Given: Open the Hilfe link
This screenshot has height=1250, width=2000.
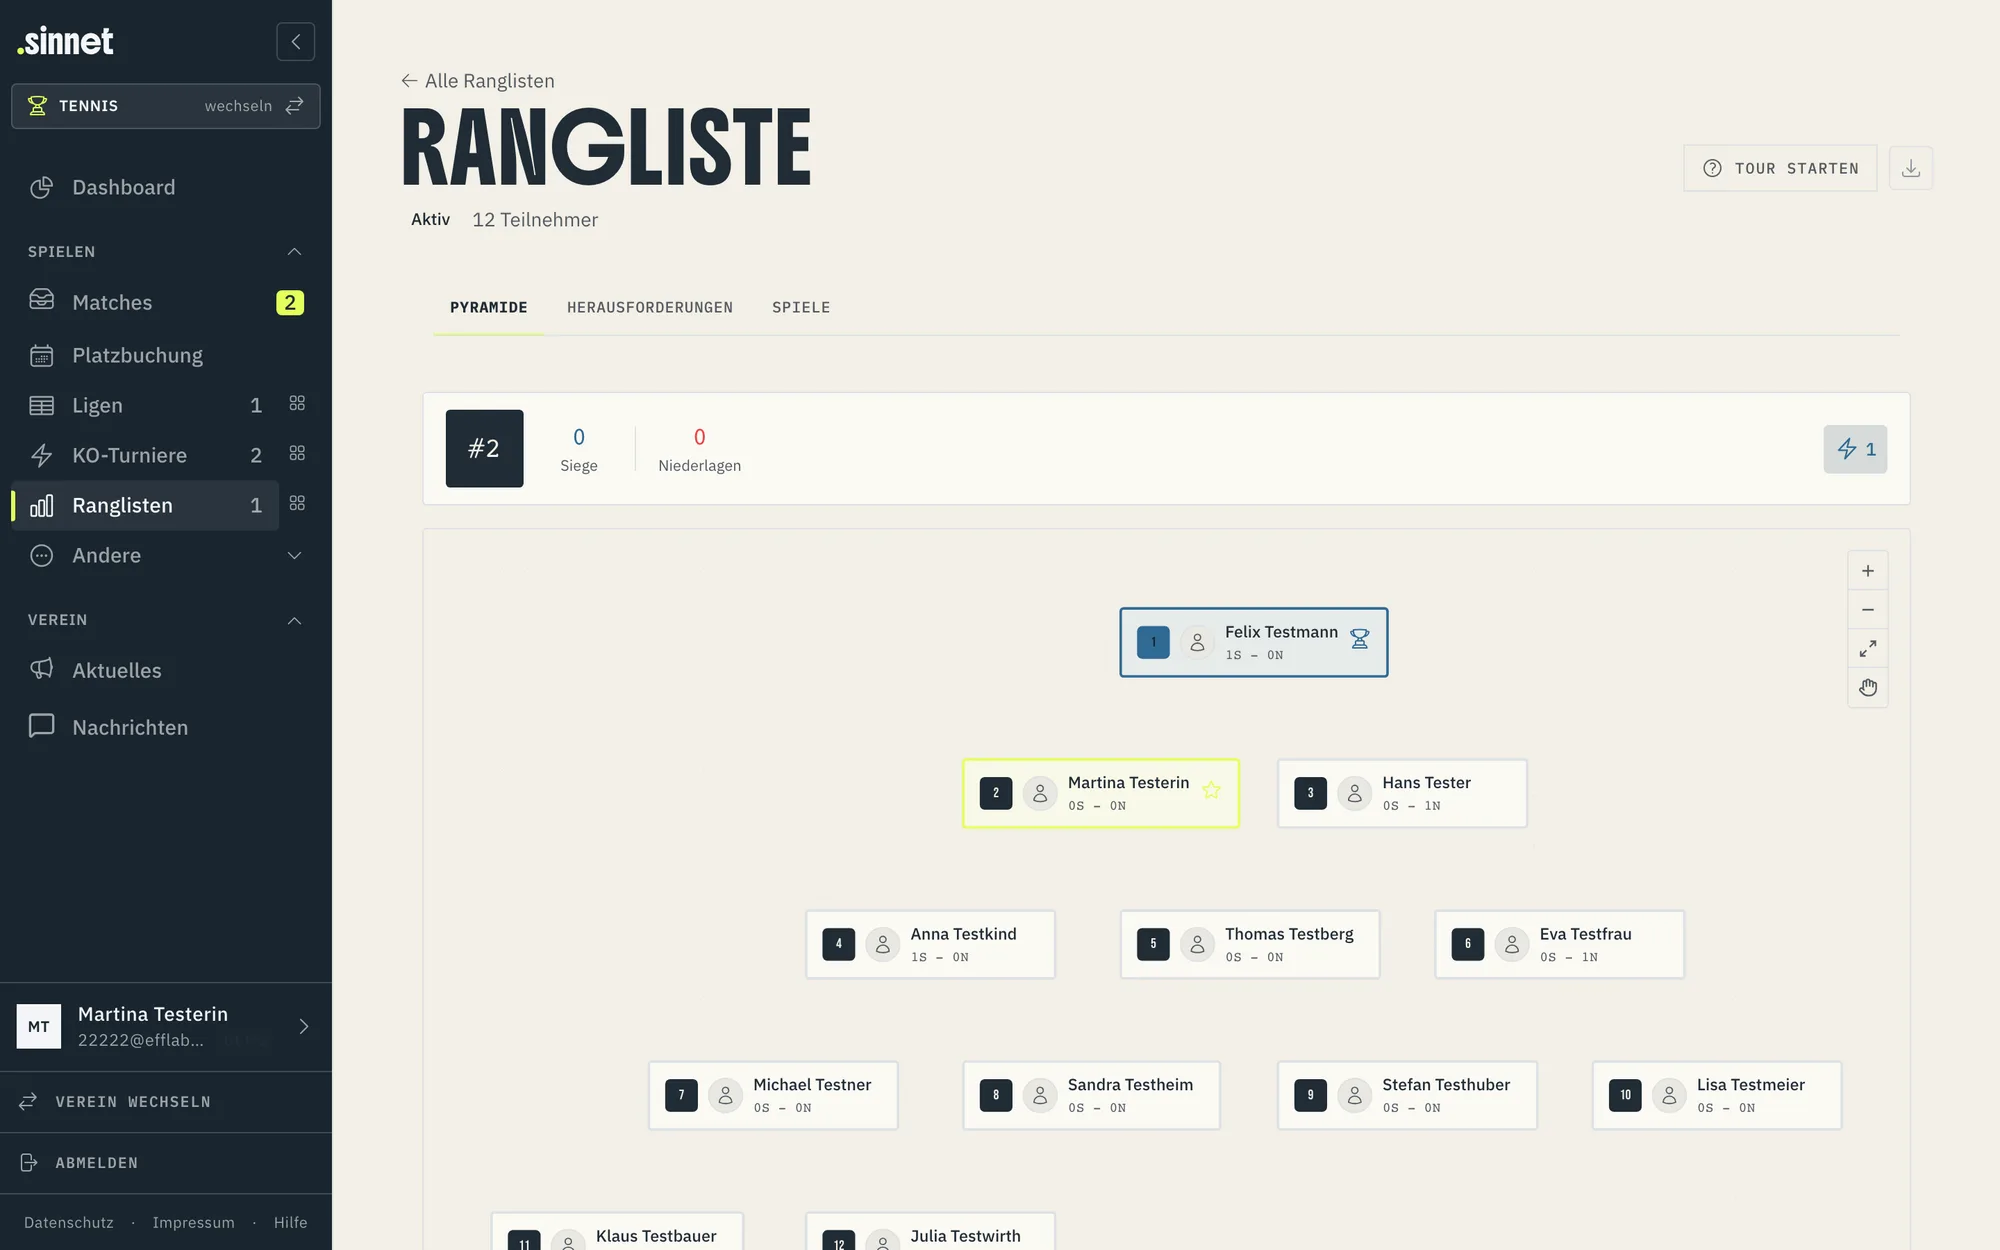Looking at the screenshot, I should [x=291, y=1223].
